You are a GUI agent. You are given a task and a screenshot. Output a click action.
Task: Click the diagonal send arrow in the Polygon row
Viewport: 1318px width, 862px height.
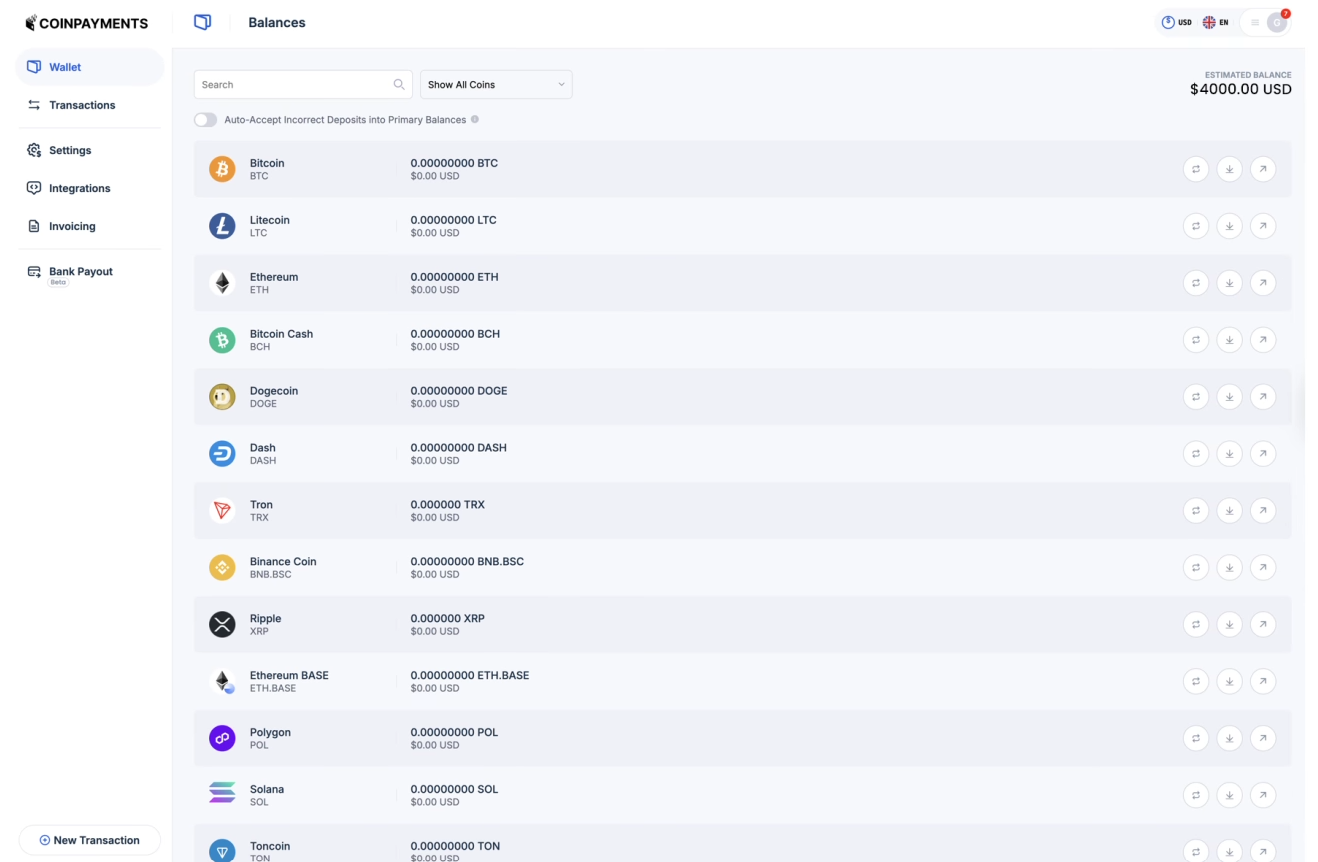point(1263,739)
